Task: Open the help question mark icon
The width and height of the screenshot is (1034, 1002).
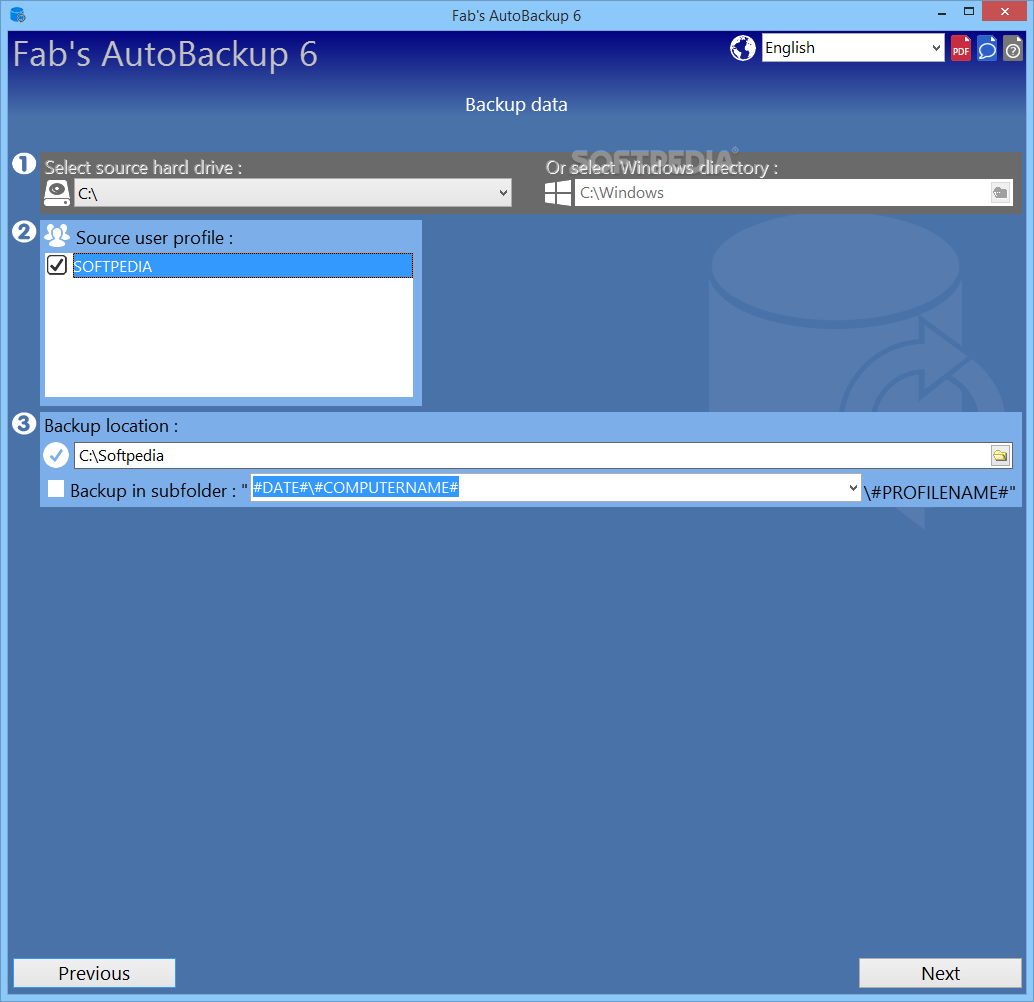Action: point(1013,48)
